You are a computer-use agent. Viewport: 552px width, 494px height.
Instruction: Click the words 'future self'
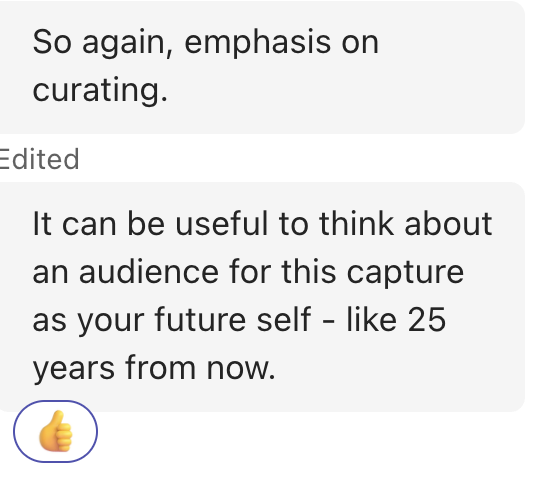coord(233,320)
